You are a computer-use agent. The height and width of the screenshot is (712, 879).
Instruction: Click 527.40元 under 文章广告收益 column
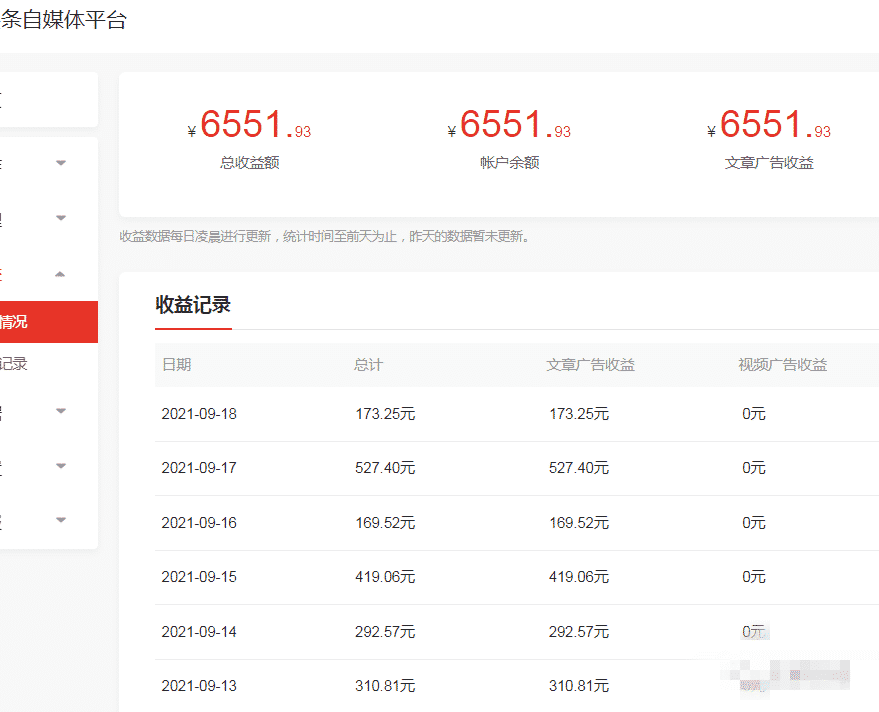tap(579, 468)
